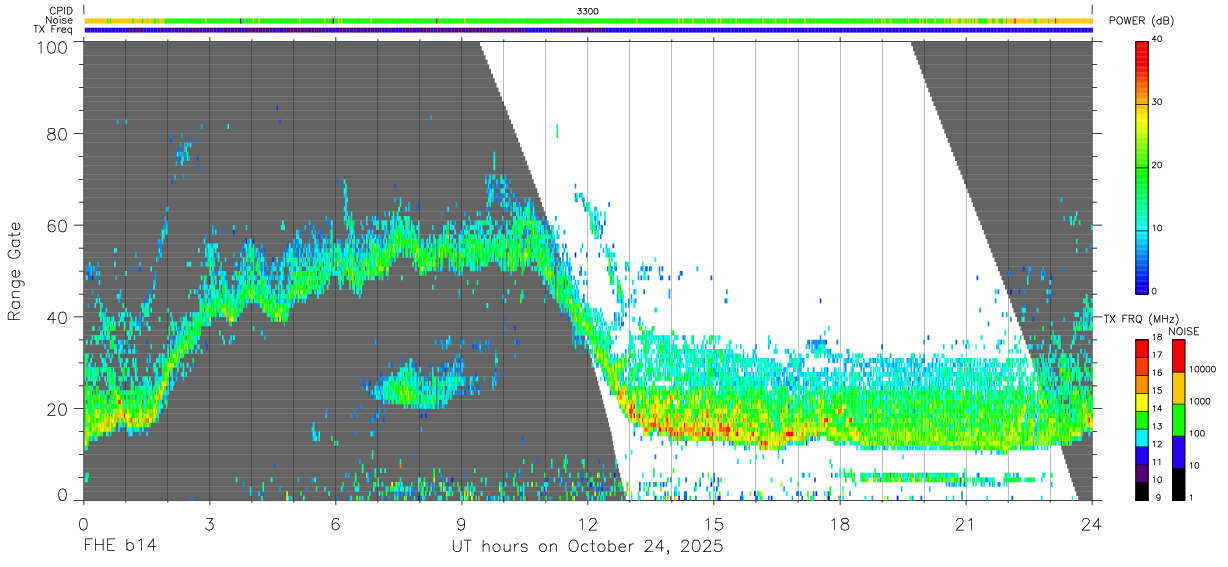Viewport: 1228px width, 567px height.
Task: Click the "Range Gate" y-axis title
Action: (x=15, y=271)
